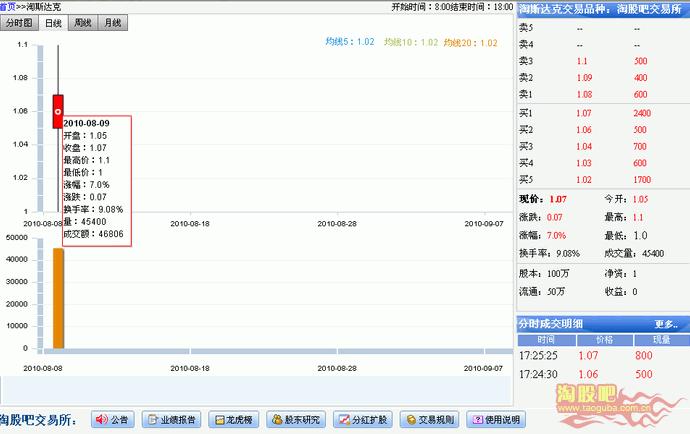
Task: Click the 买1 price 1.07
Action: (584, 113)
